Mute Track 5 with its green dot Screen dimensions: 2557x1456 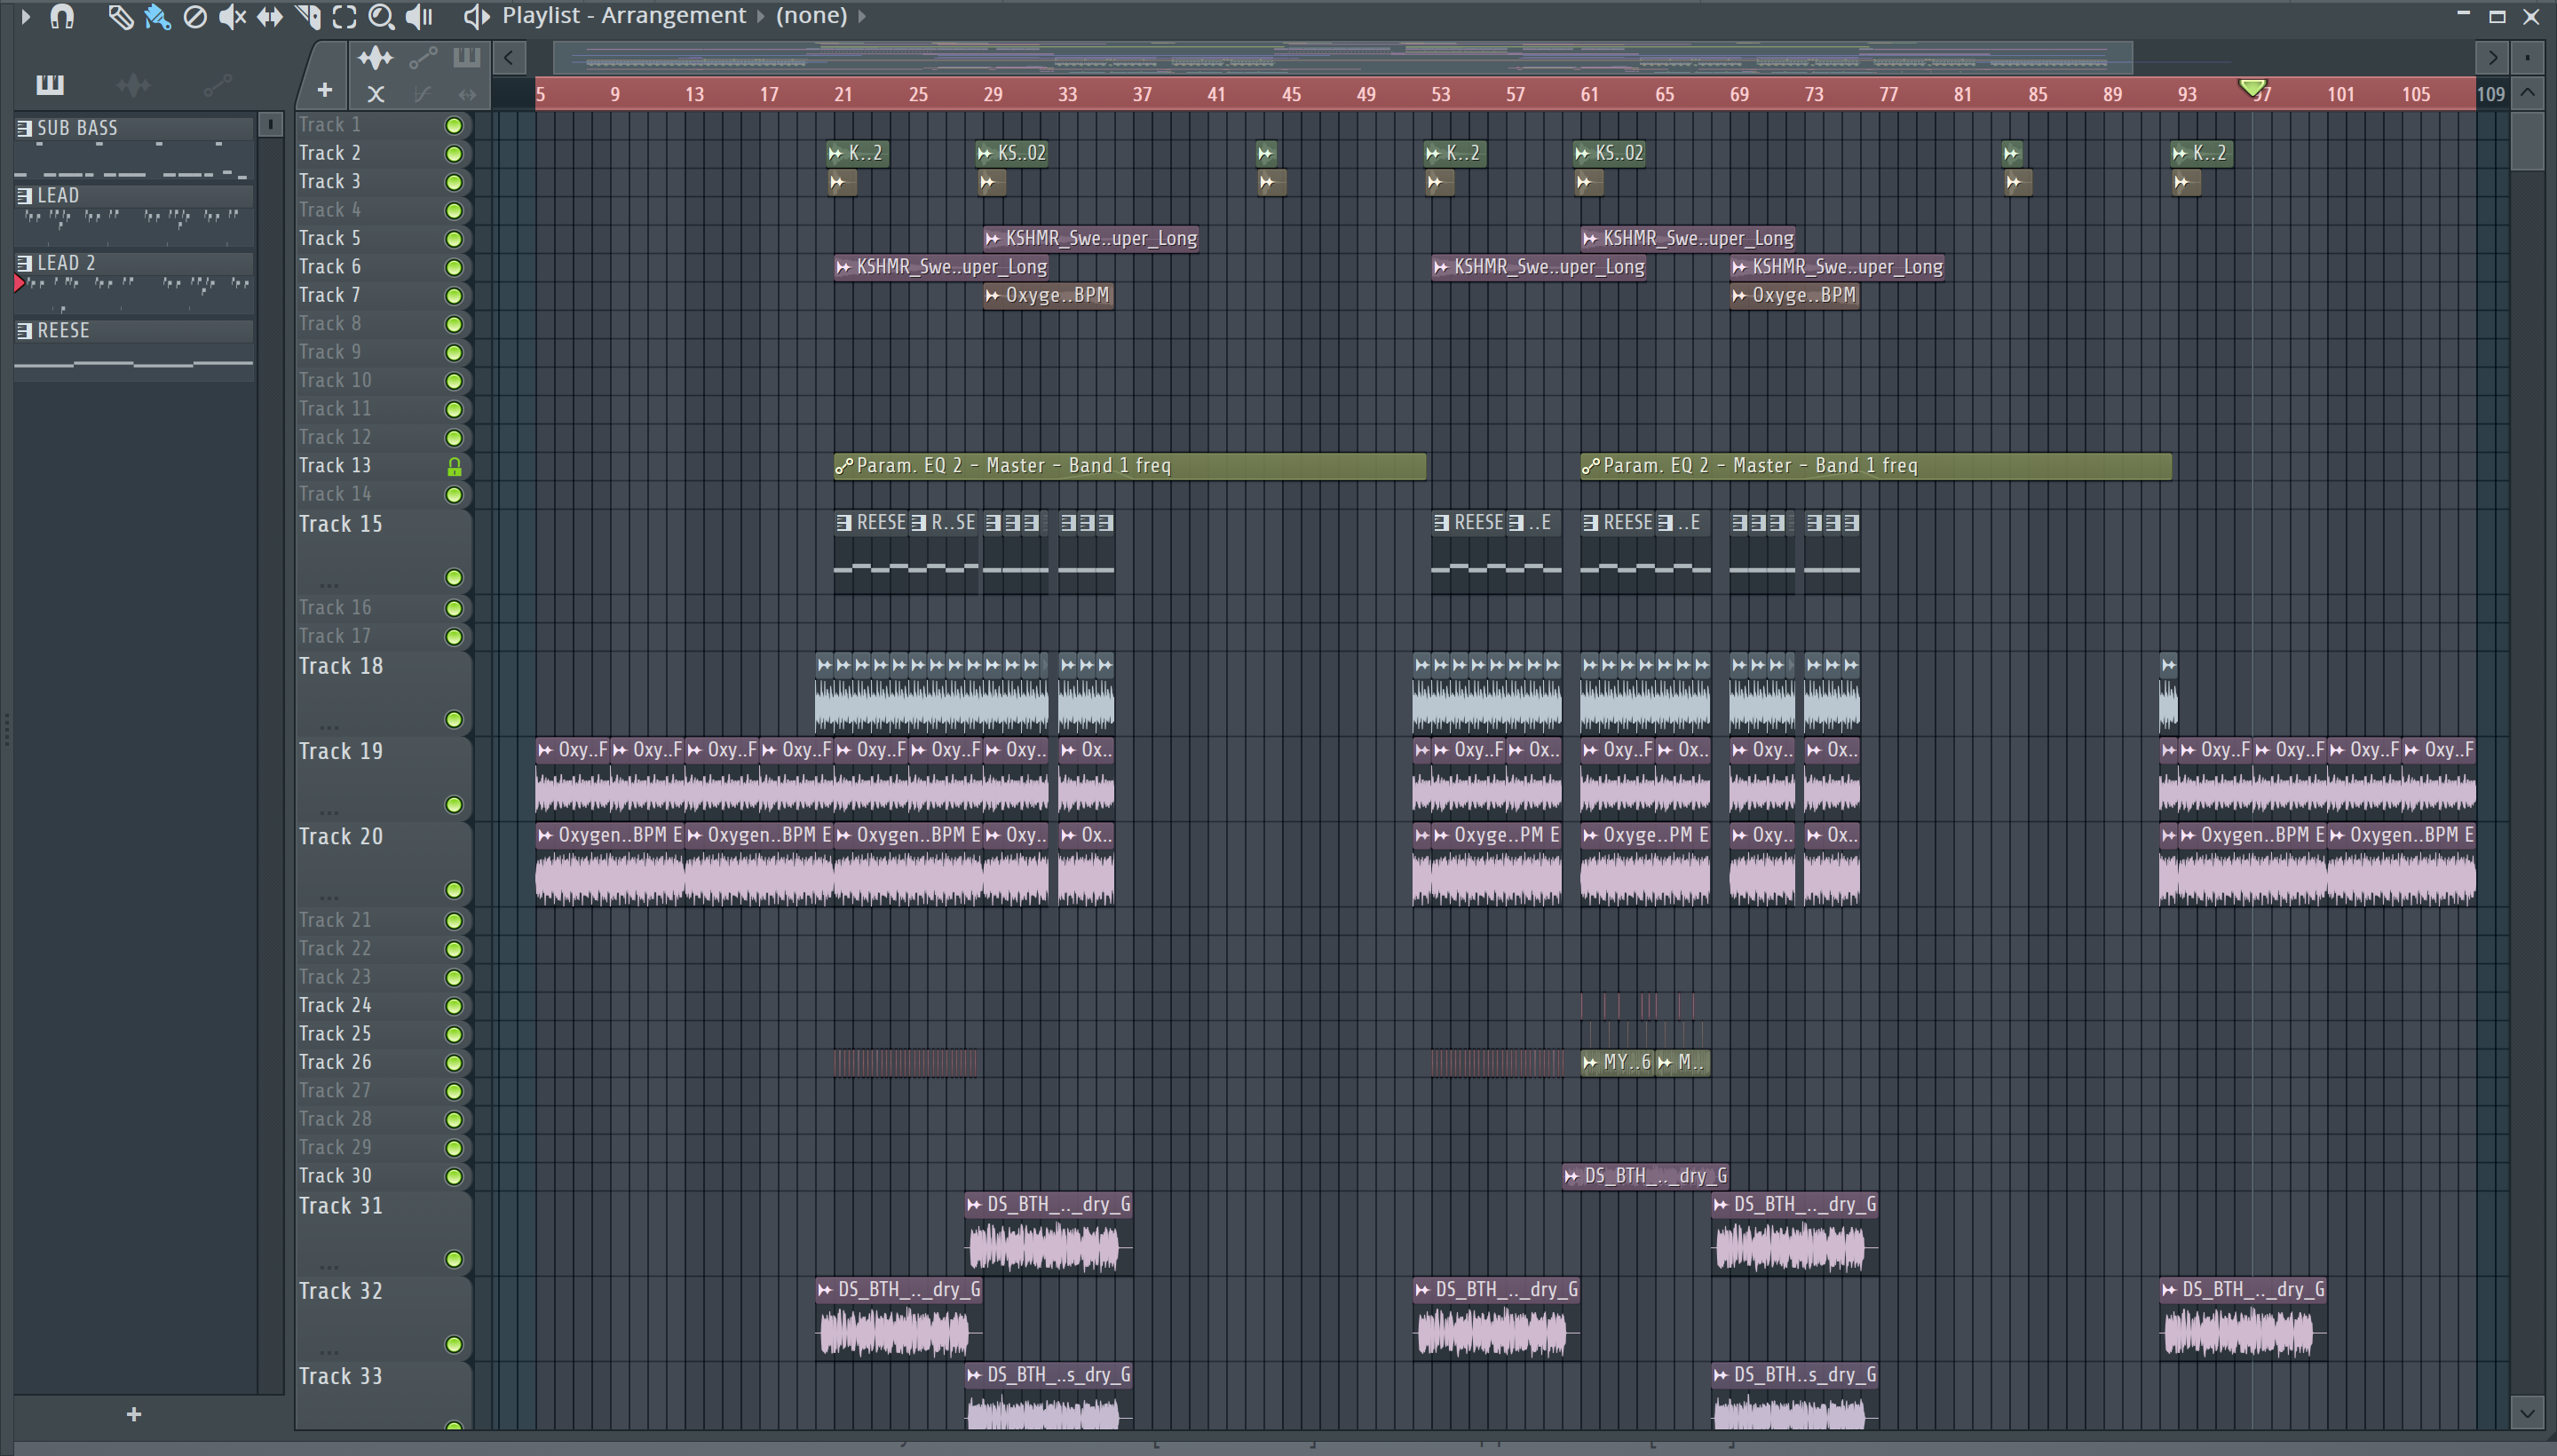(454, 239)
